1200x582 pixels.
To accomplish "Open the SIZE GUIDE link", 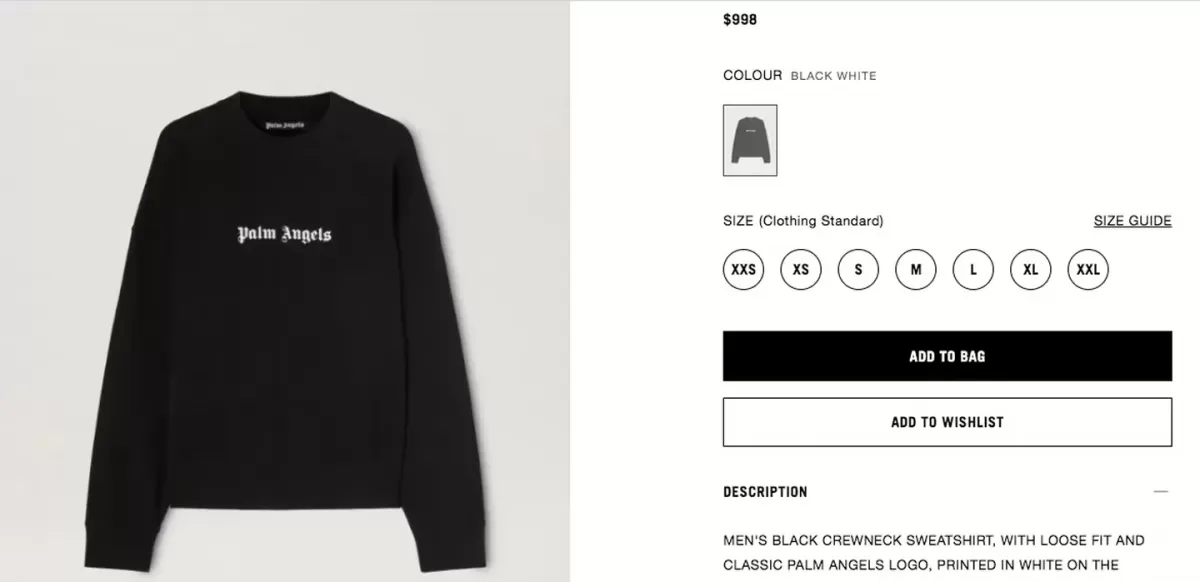I will coord(1132,221).
